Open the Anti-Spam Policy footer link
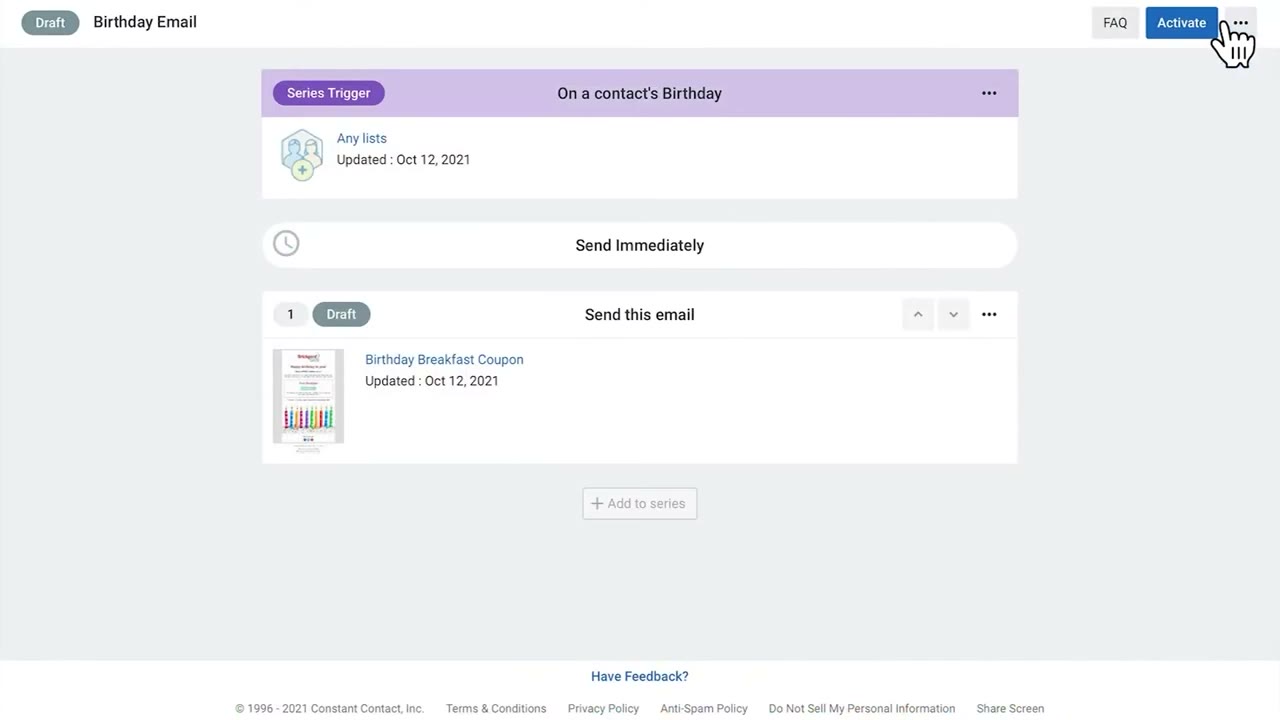This screenshot has width=1280, height=720. [x=704, y=708]
